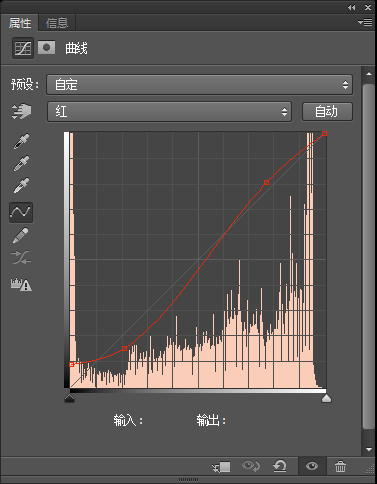Click the layer mask icon
The image size is (377, 484).
pos(47,48)
